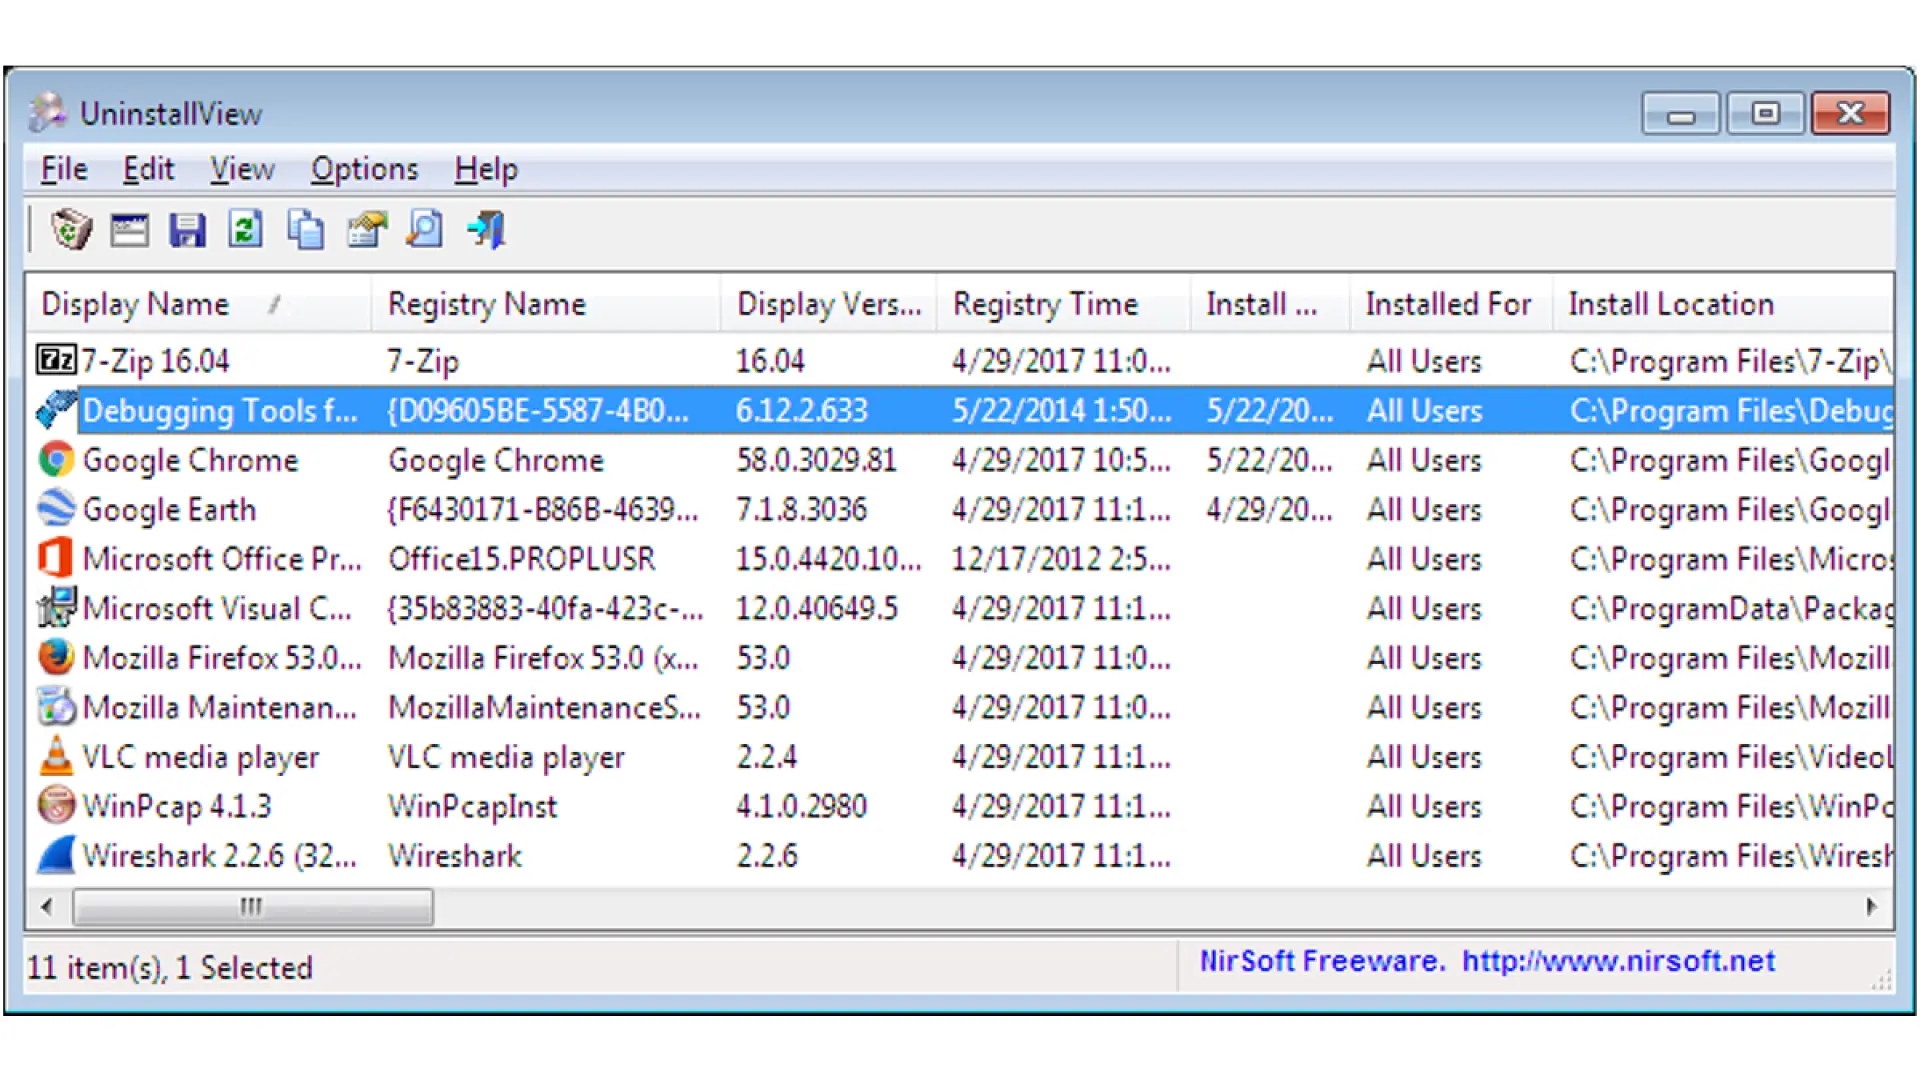This screenshot has width=1920, height=1080.
Task: Click the advanced options window toolbar icon
Action: coord(130,230)
